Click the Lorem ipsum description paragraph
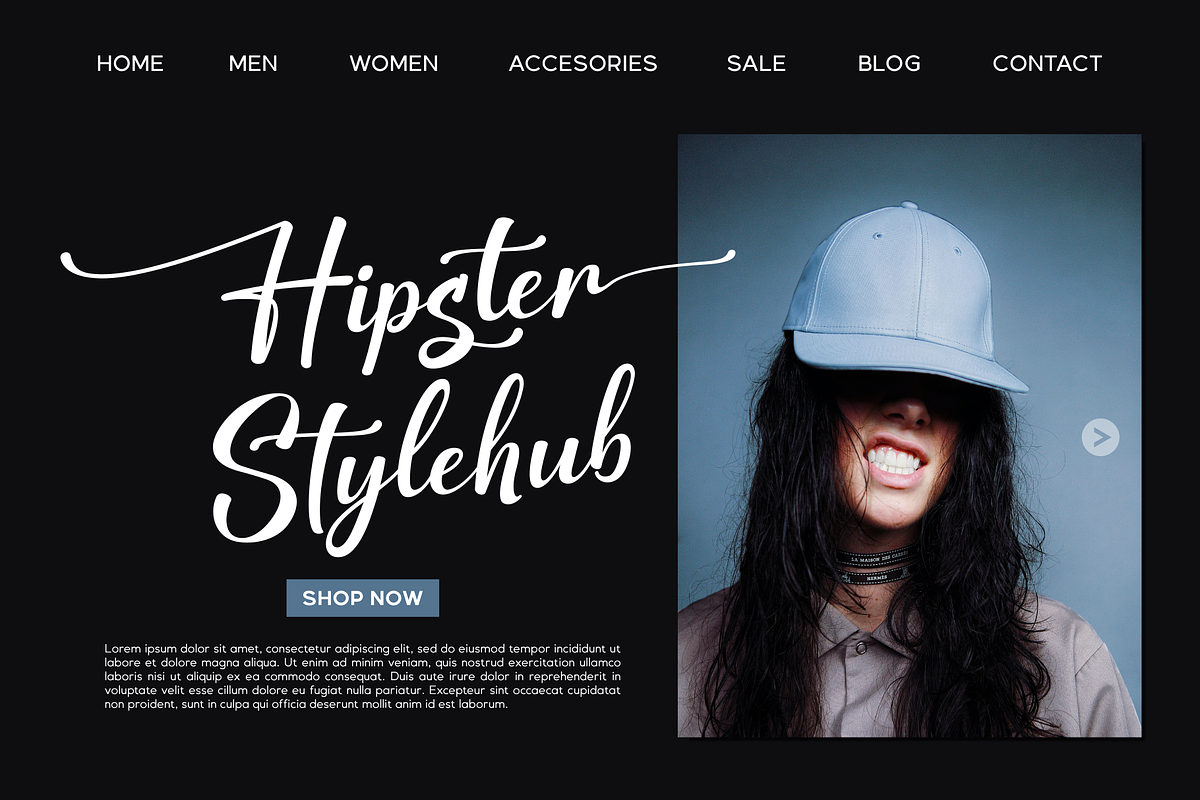This screenshot has height=800, width=1200. (x=363, y=676)
